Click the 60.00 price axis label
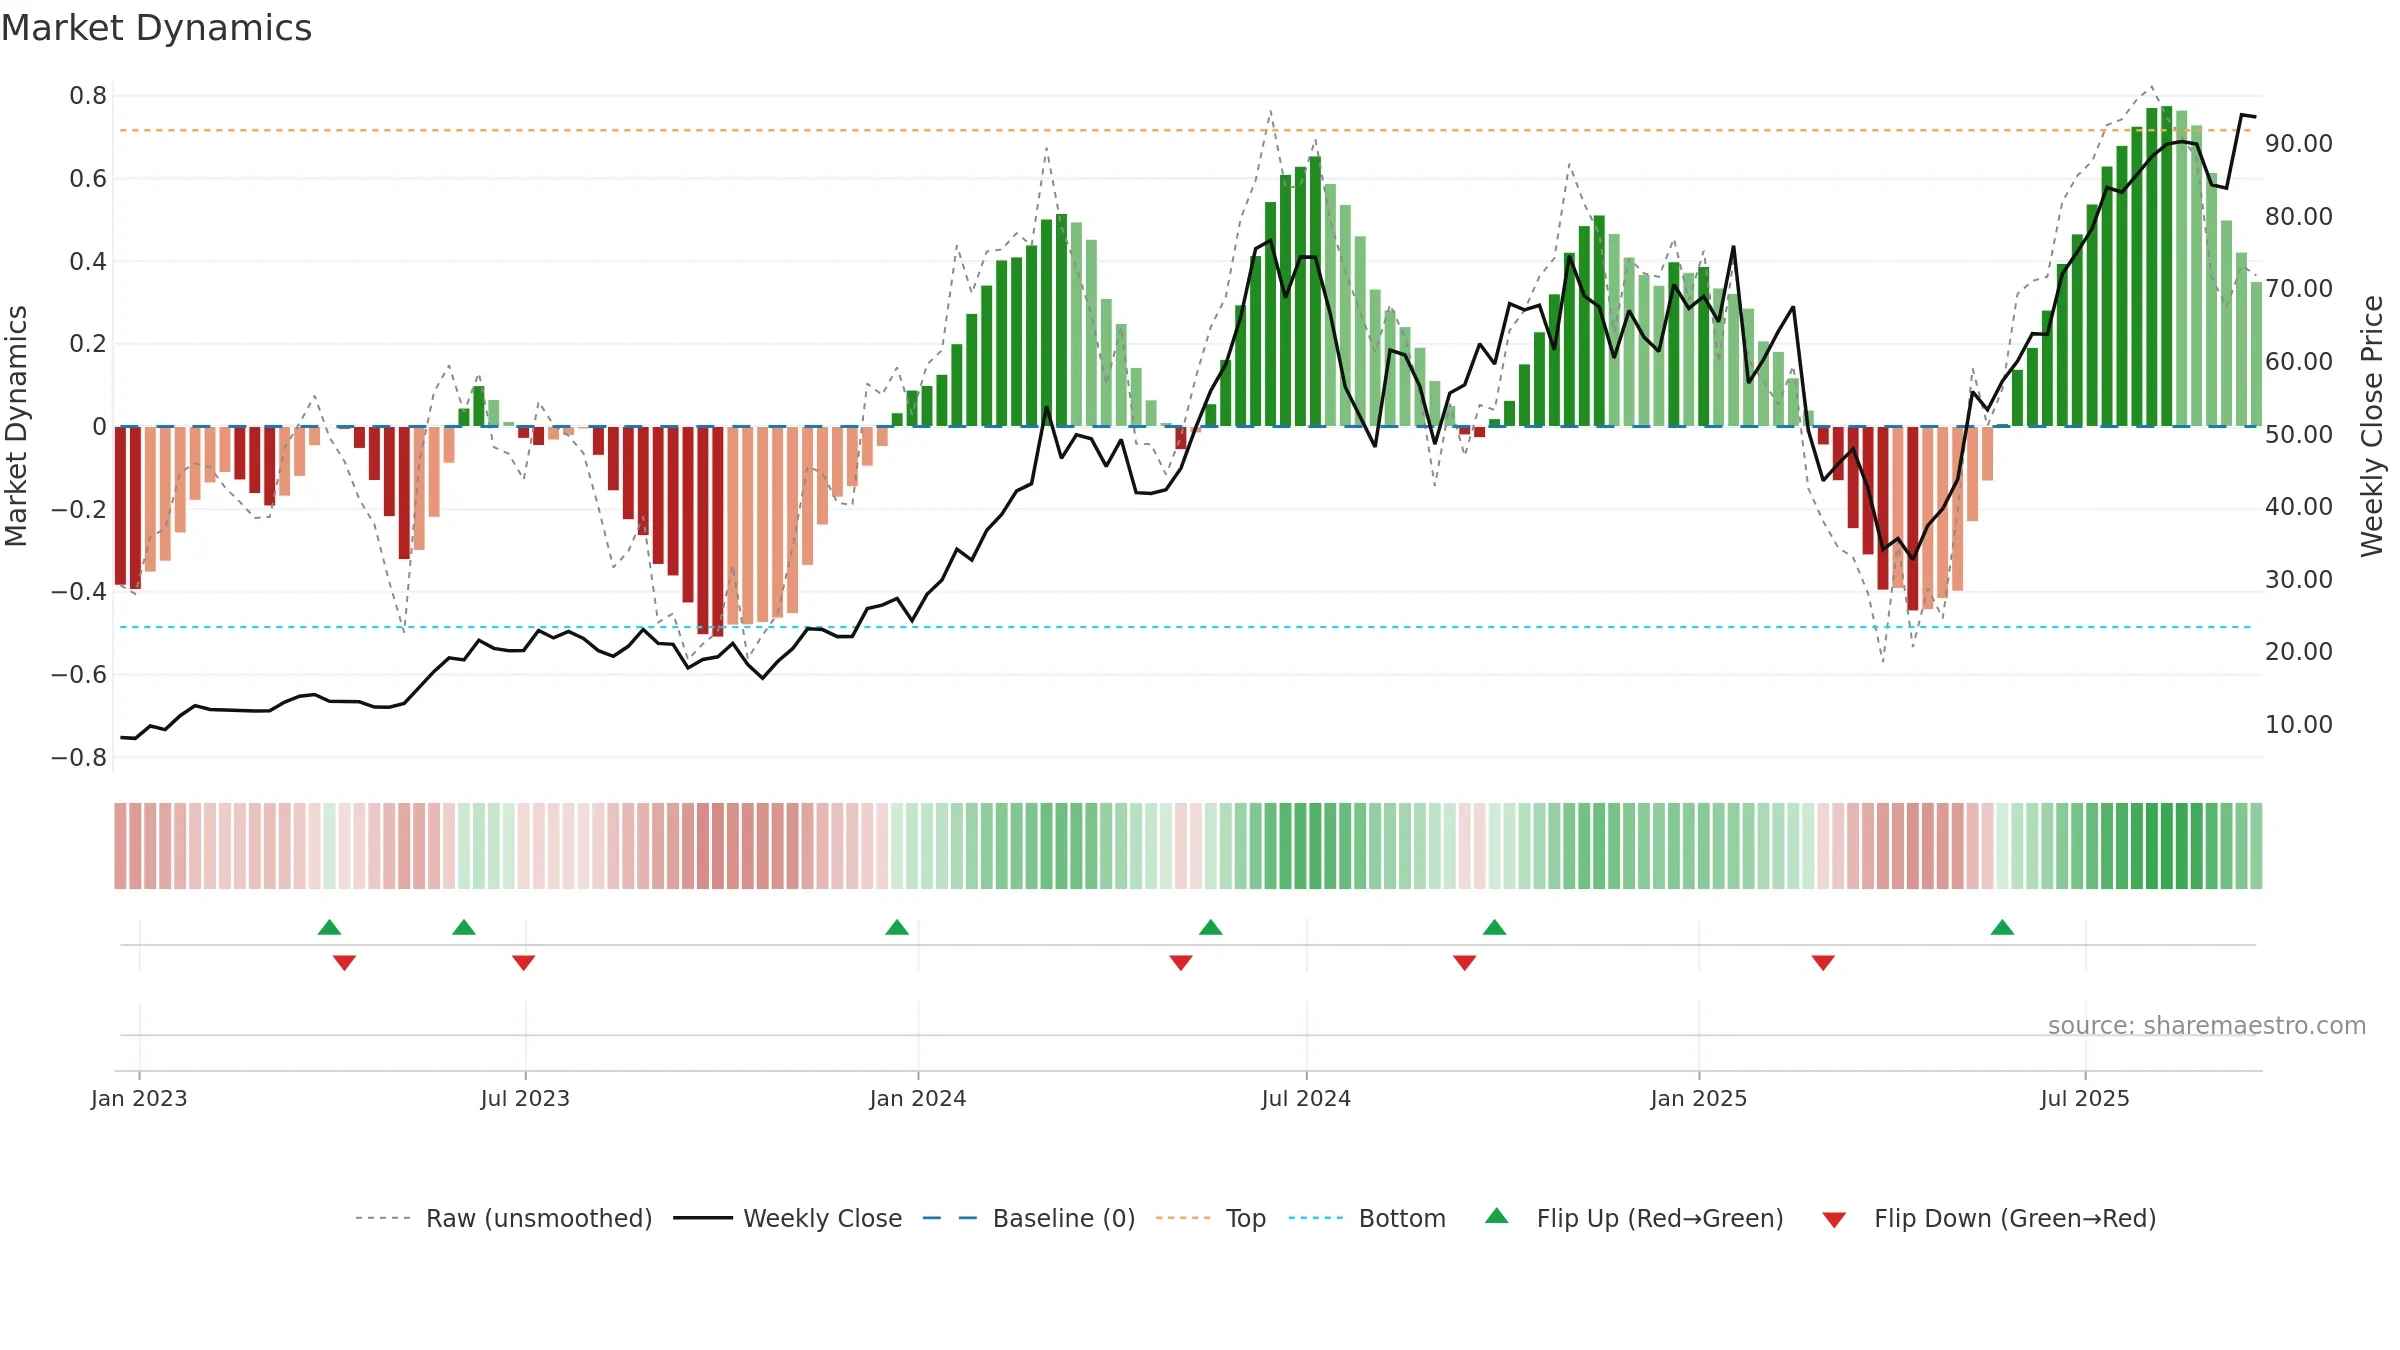The image size is (2400, 1350). (x=2299, y=362)
